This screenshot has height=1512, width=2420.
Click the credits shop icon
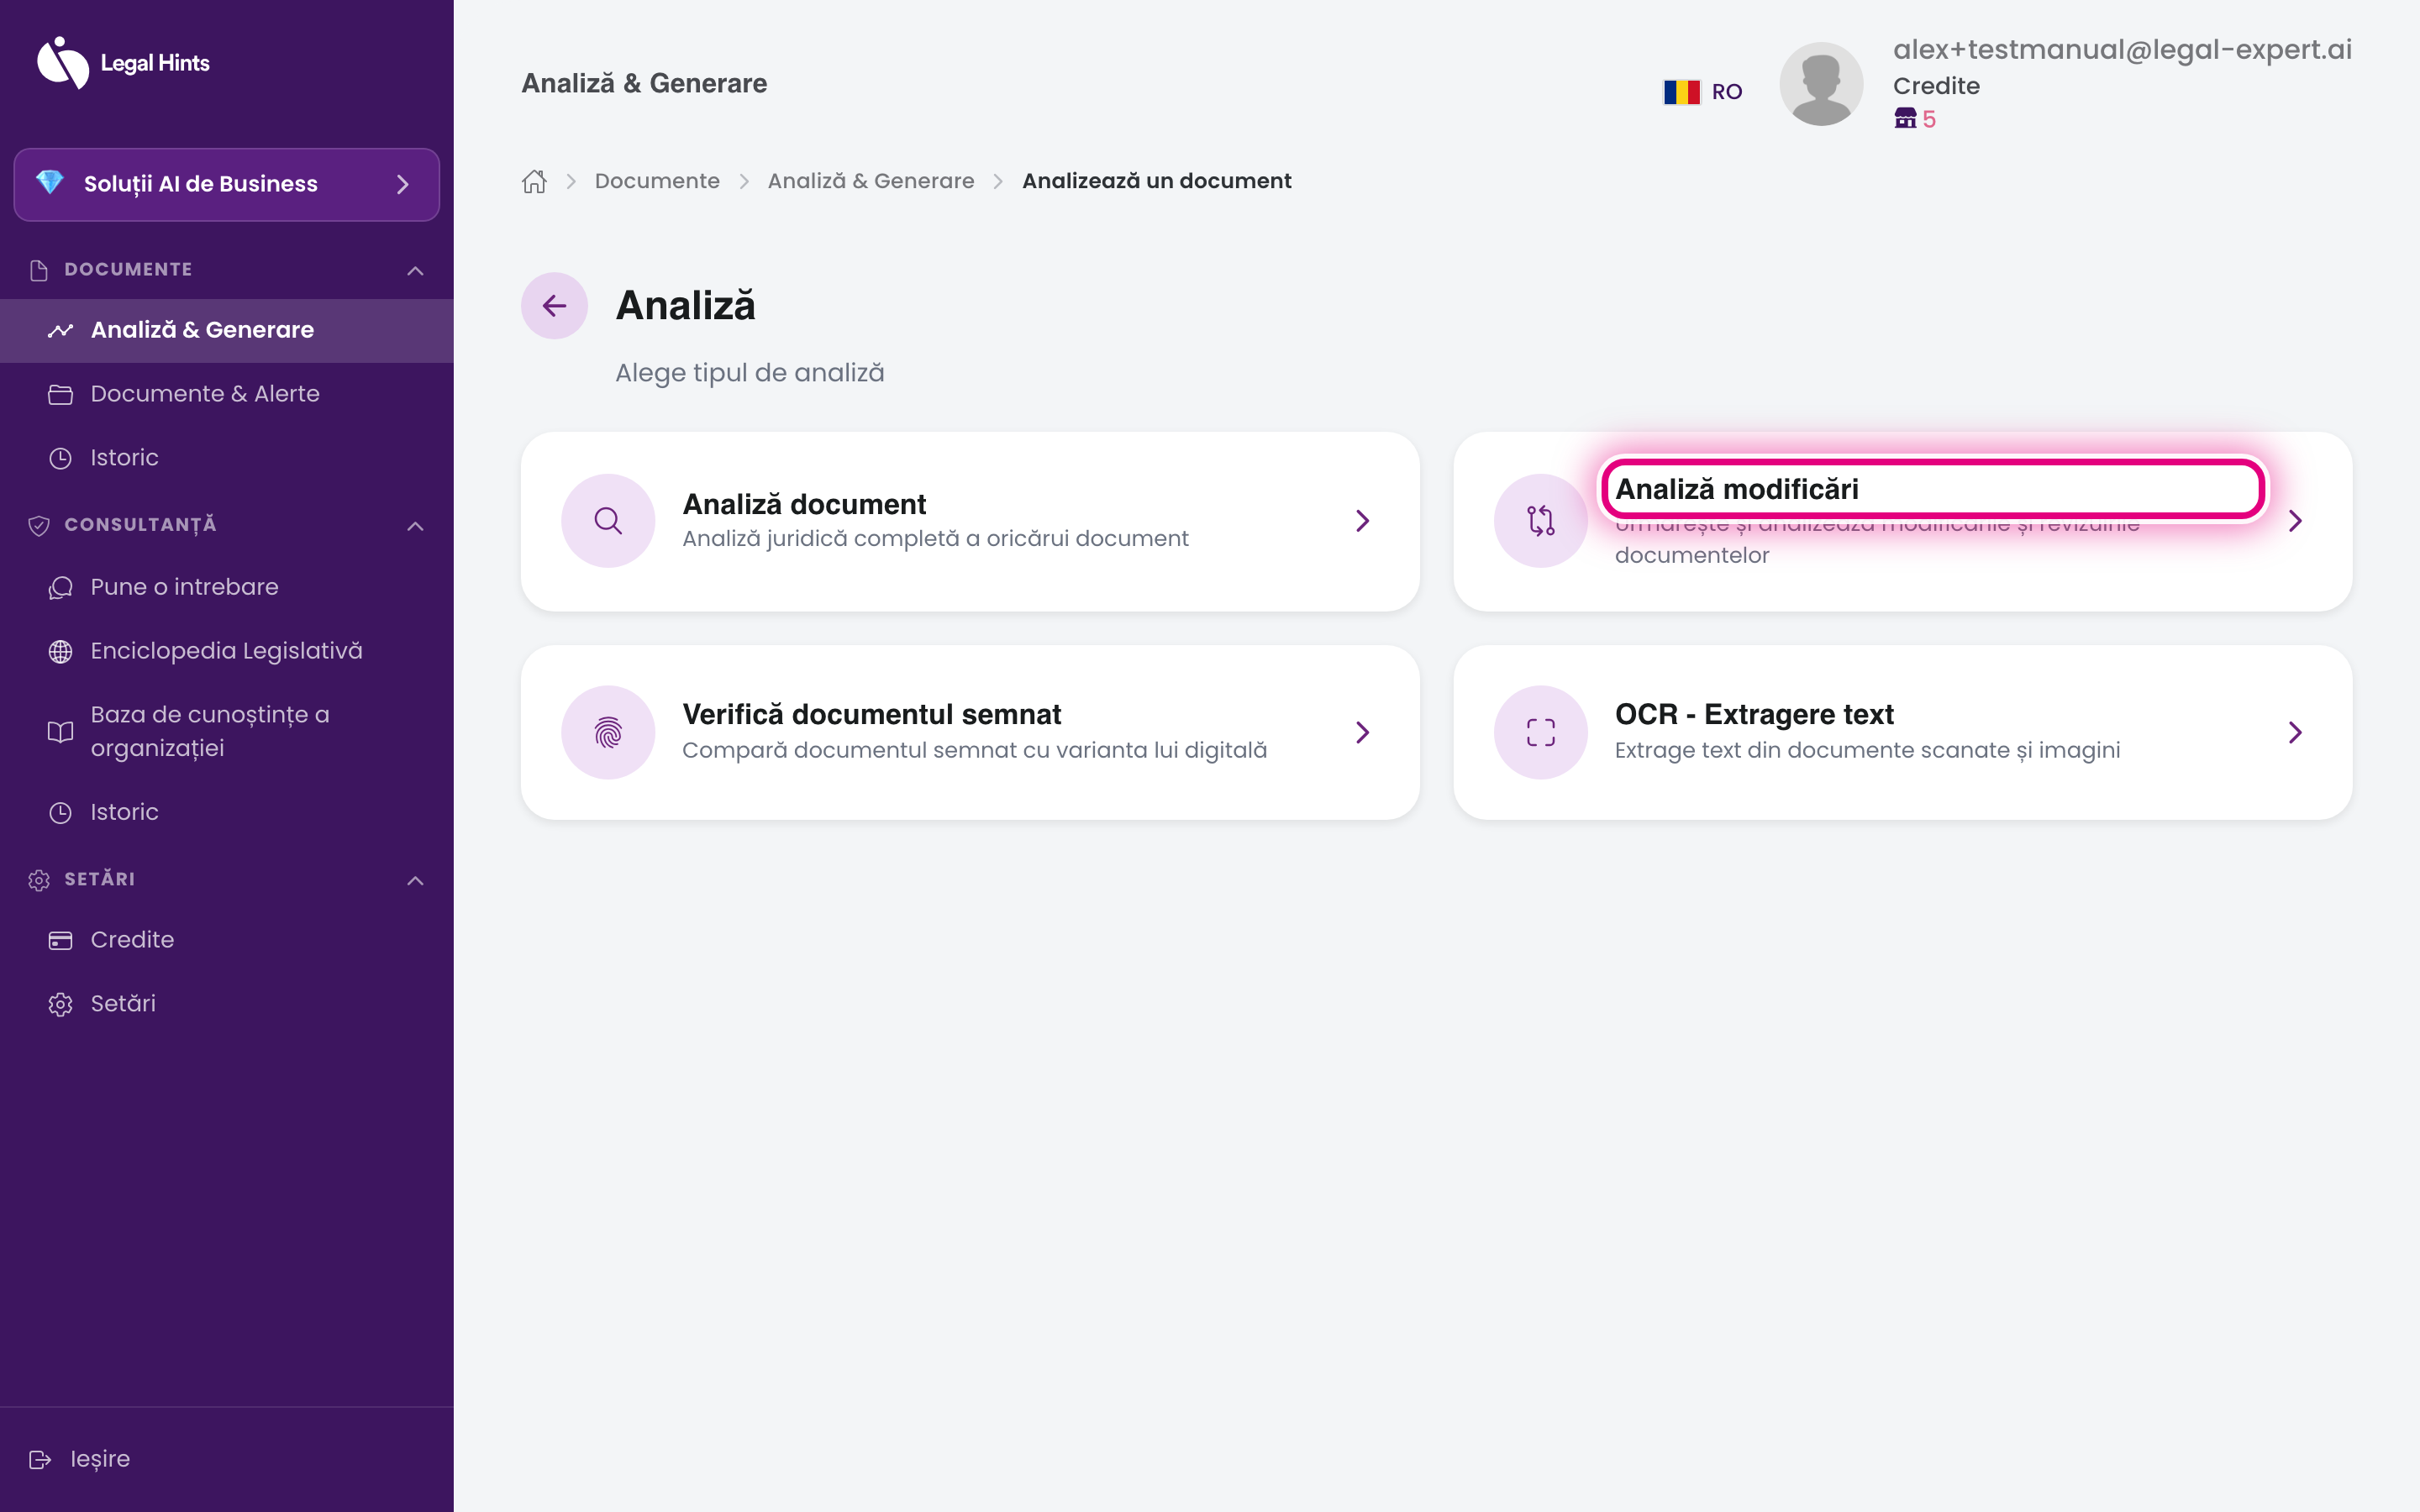coord(1905,119)
